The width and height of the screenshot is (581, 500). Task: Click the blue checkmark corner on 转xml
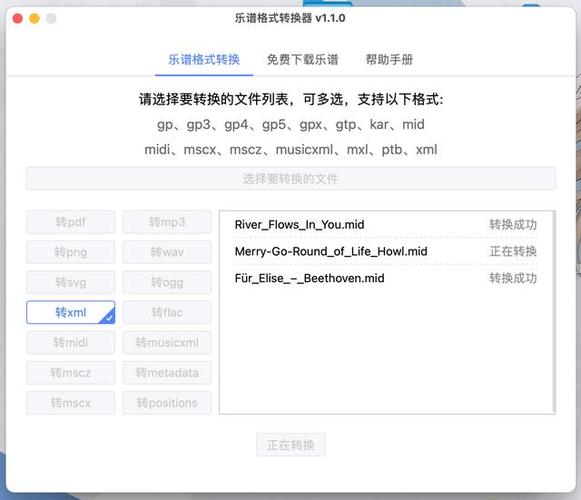click(x=109, y=317)
